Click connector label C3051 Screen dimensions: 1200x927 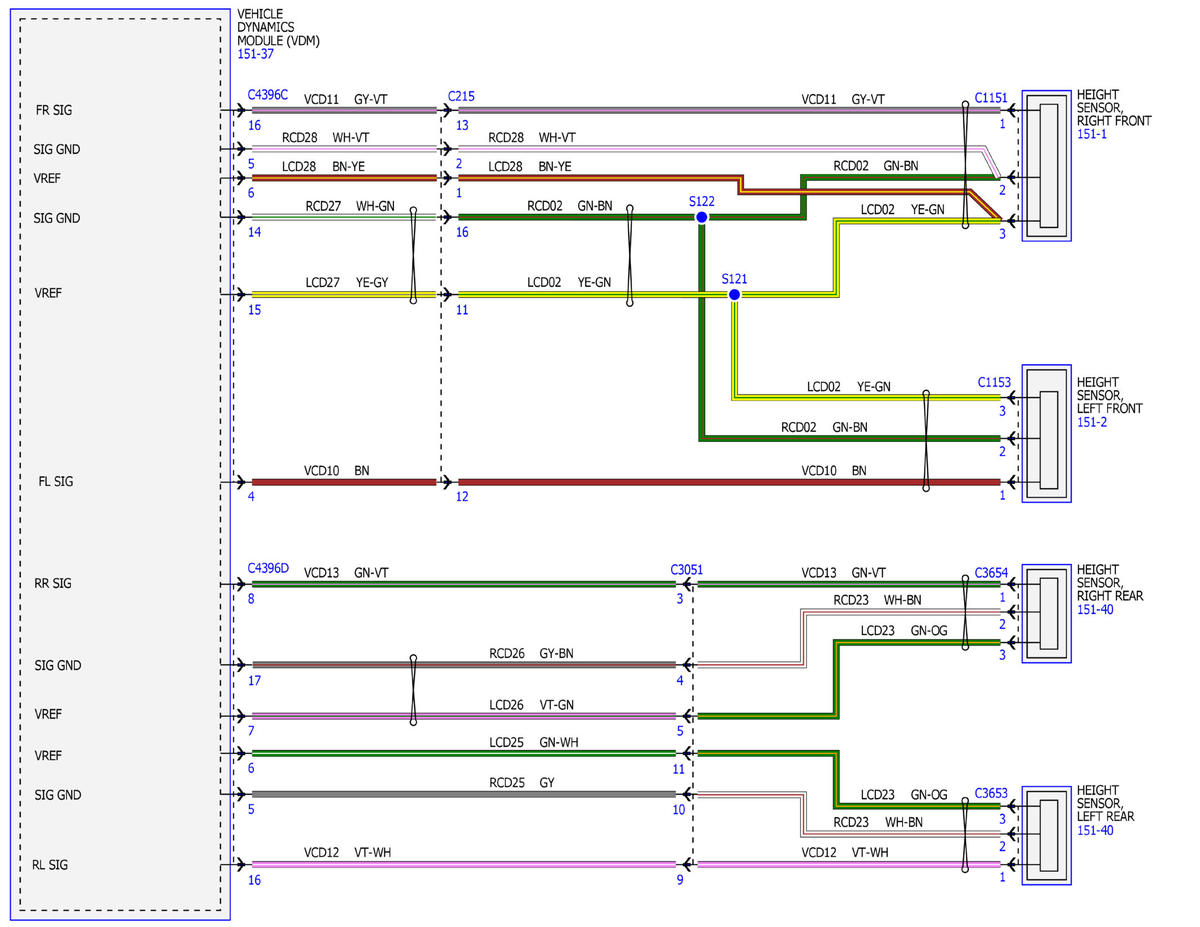pos(687,569)
